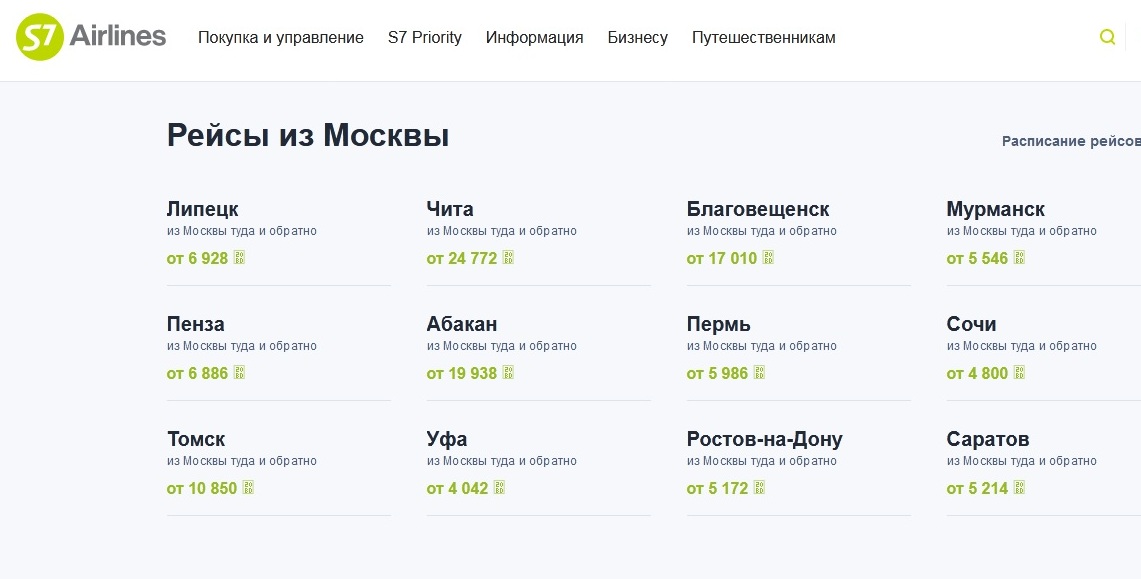Choose the Чита flight from Moscow

coord(450,210)
